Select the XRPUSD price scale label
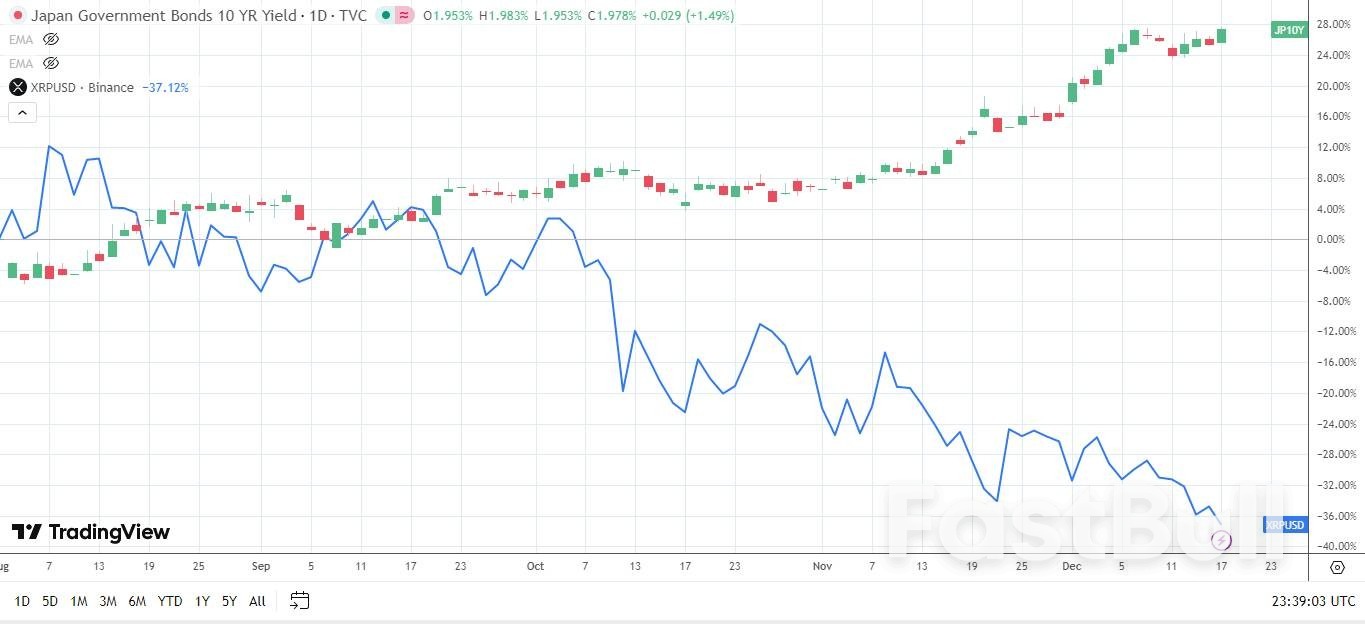The width and height of the screenshot is (1365, 624). point(1285,524)
